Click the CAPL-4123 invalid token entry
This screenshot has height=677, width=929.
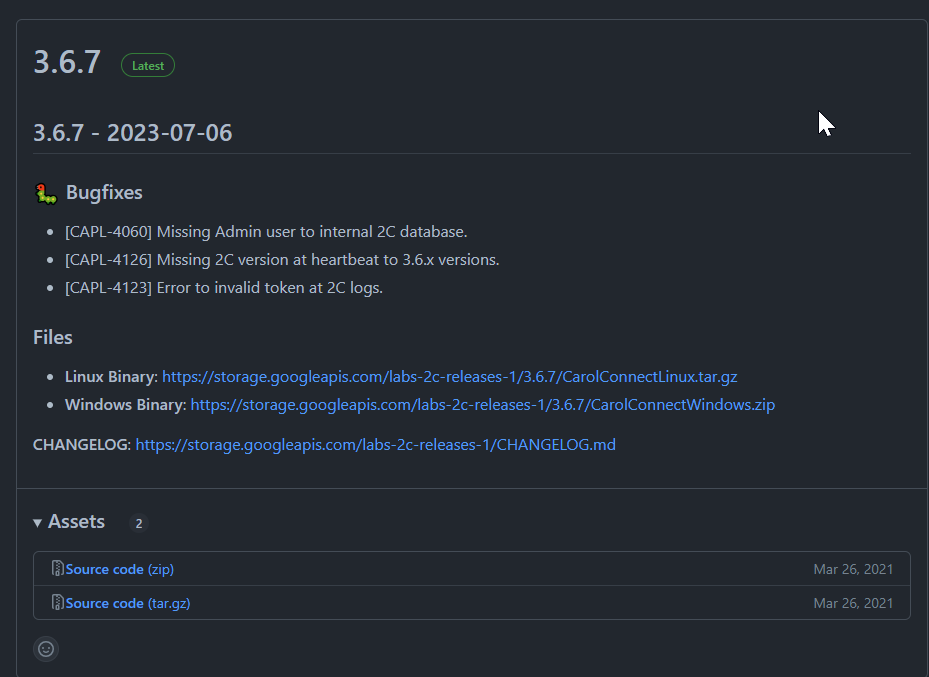pyautogui.click(x=224, y=288)
